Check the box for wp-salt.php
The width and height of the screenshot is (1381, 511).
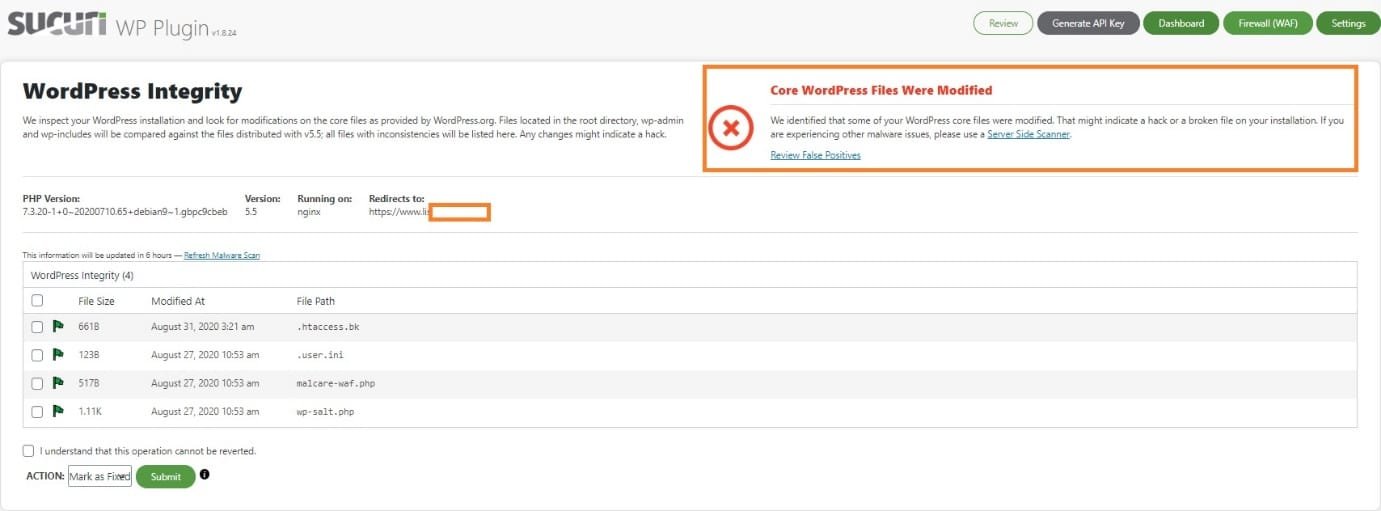coord(37,411)
